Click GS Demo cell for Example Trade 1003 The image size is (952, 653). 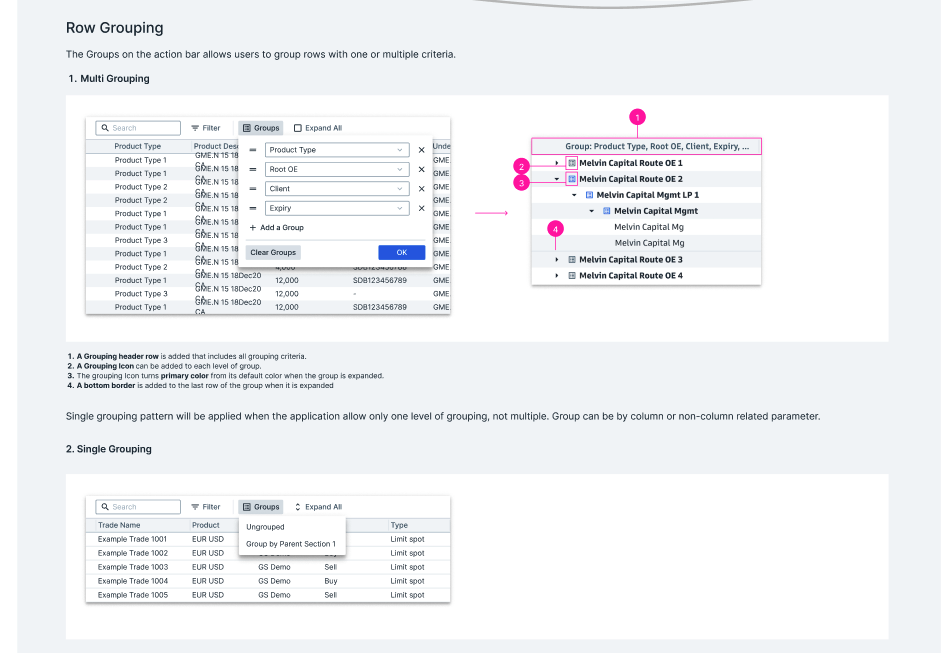[274, 567]
